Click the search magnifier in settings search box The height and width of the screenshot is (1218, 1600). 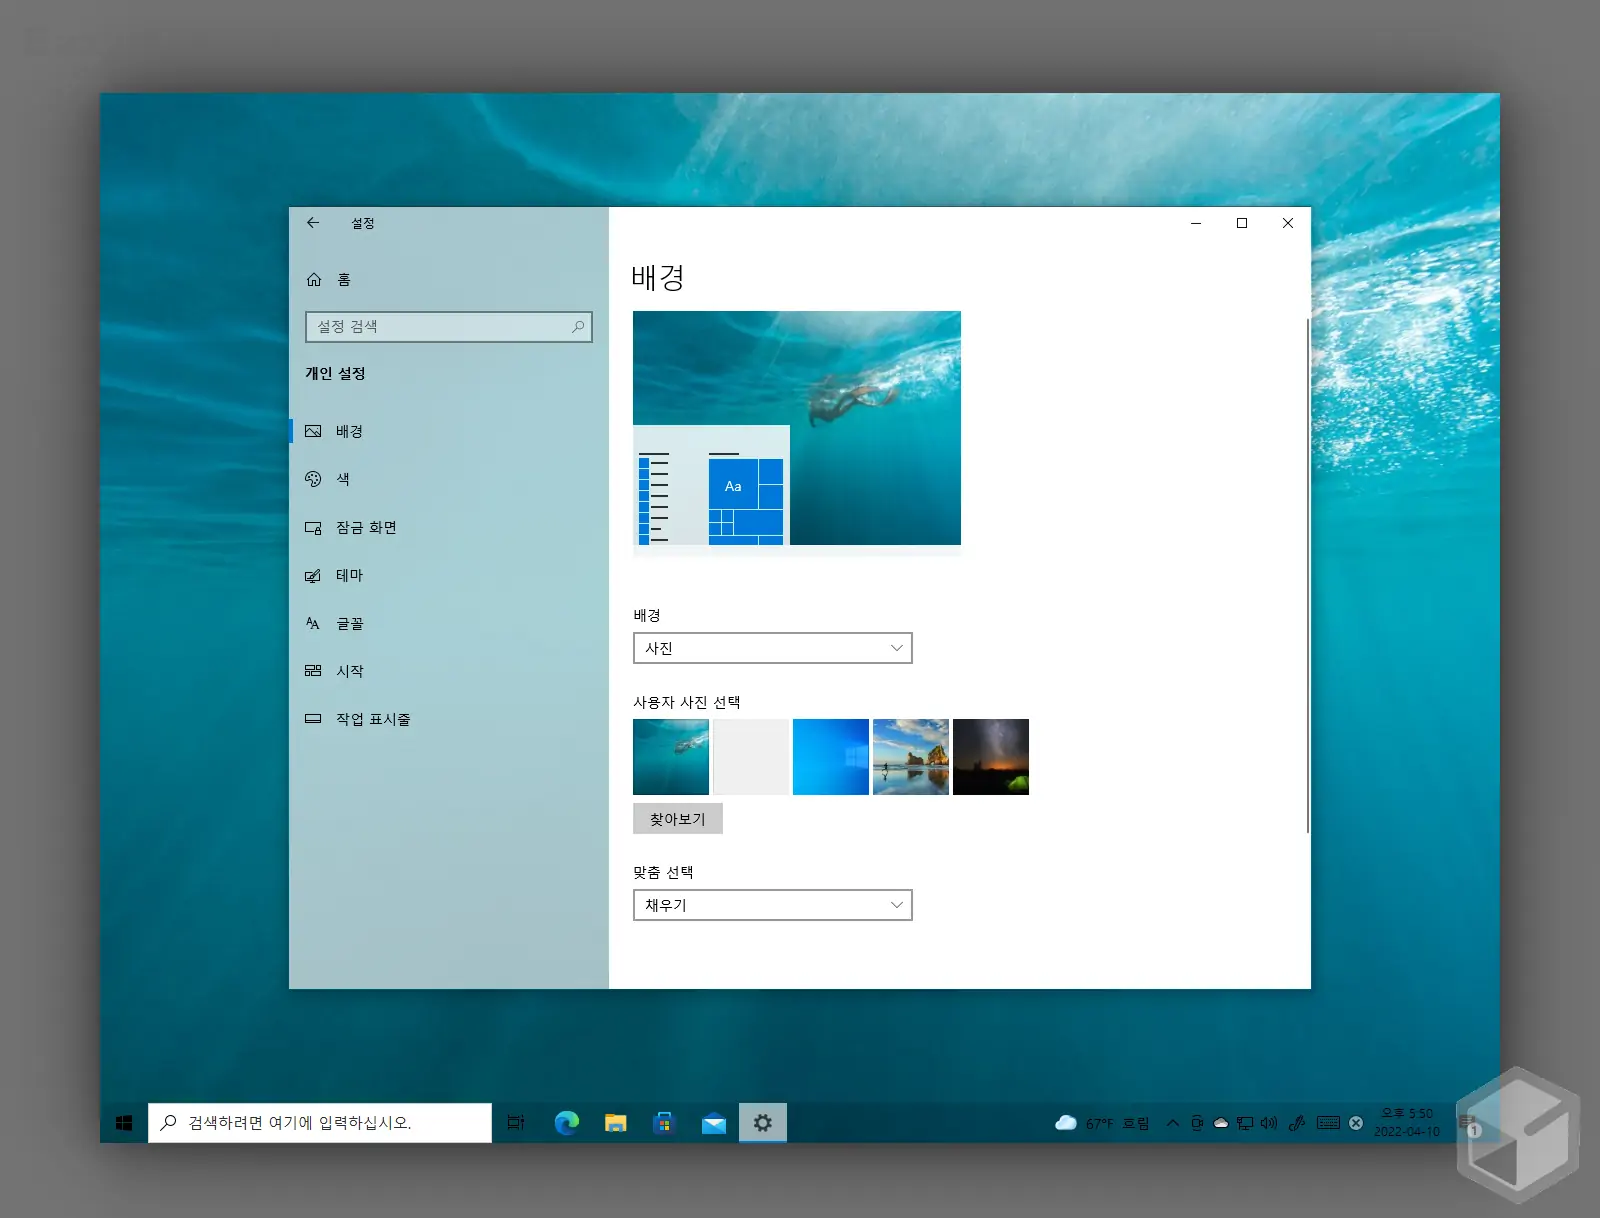[x=578, y=327]
